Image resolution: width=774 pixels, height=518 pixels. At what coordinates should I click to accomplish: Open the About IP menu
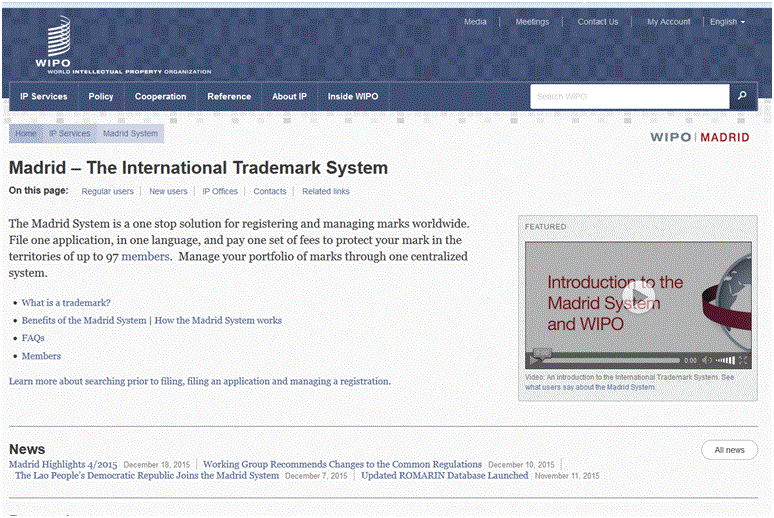tap(289, 96)
